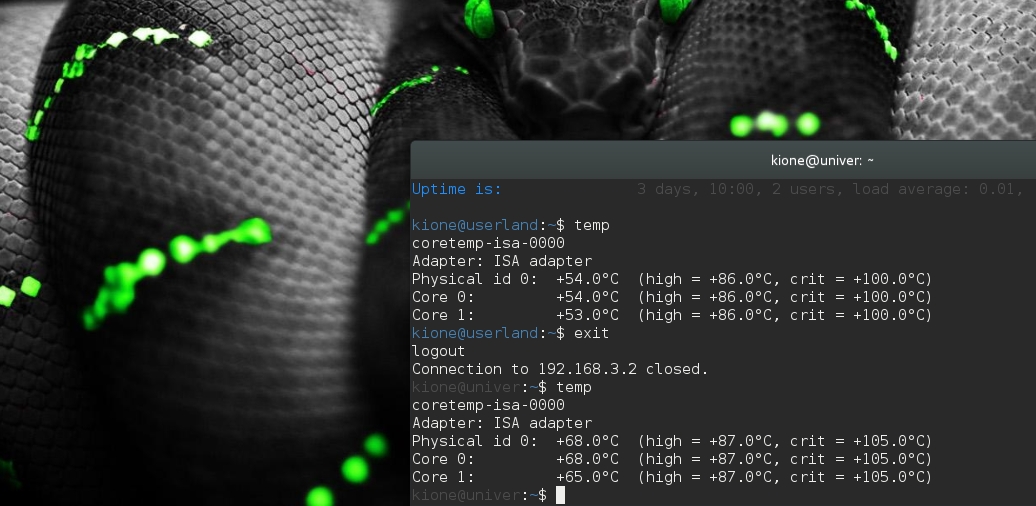Click the "temp" command after the userland prompt

591,225
